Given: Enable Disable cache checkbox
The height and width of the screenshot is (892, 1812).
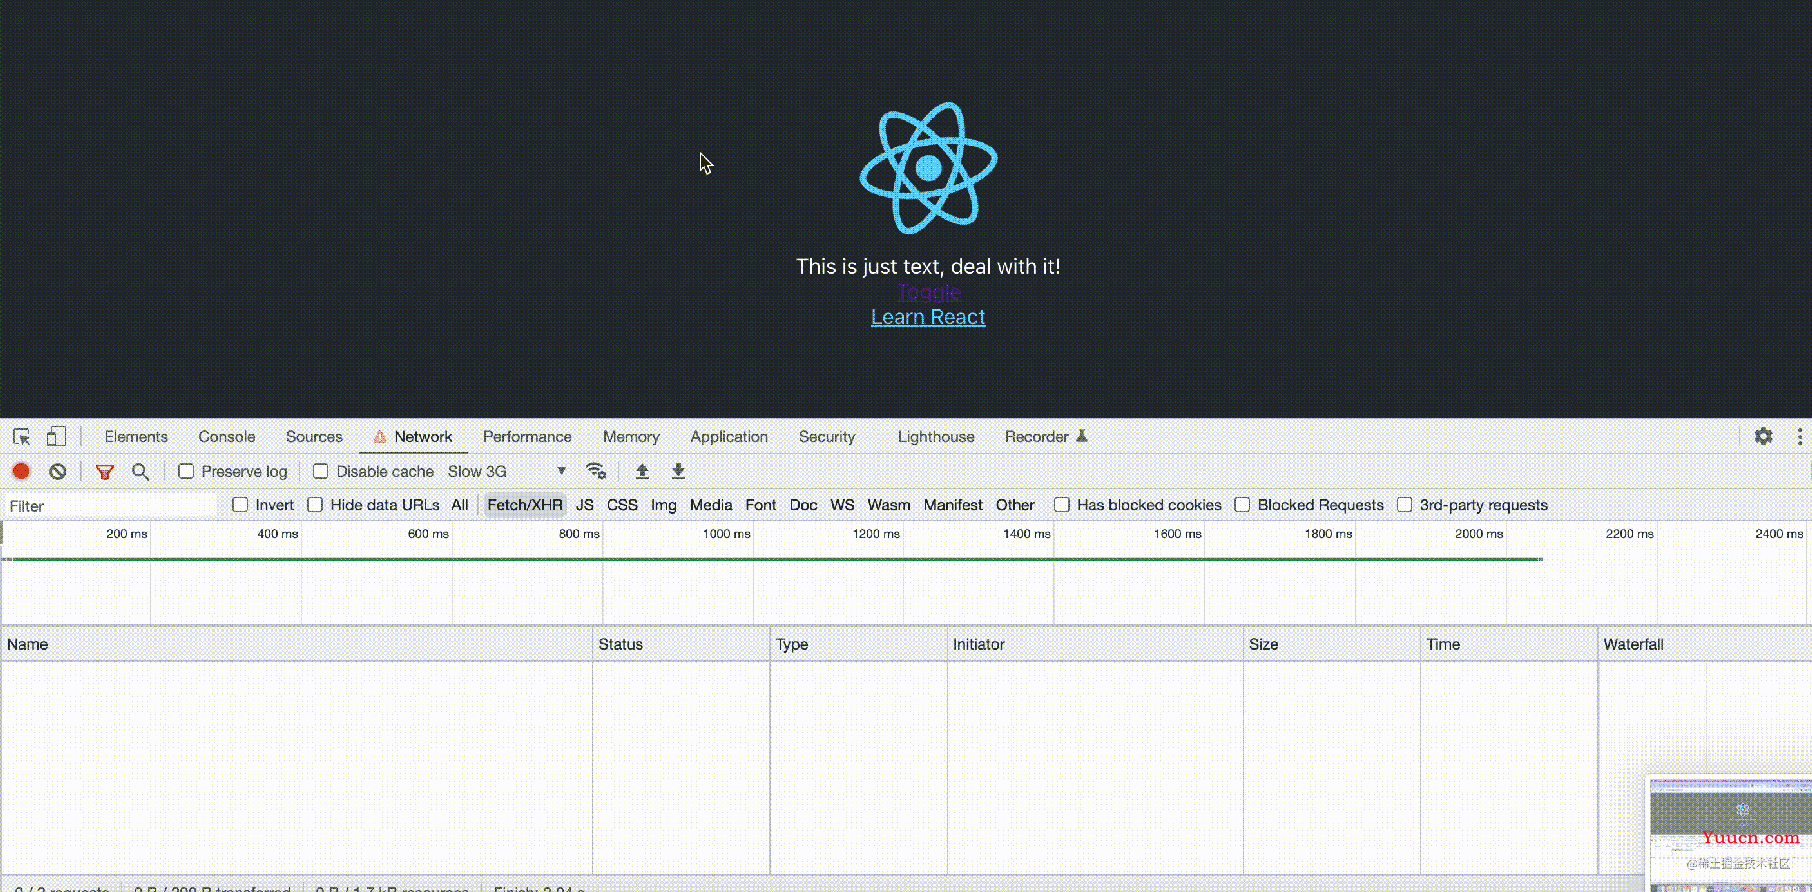Looking at the screenshot, I should click(x=320, y=471).
